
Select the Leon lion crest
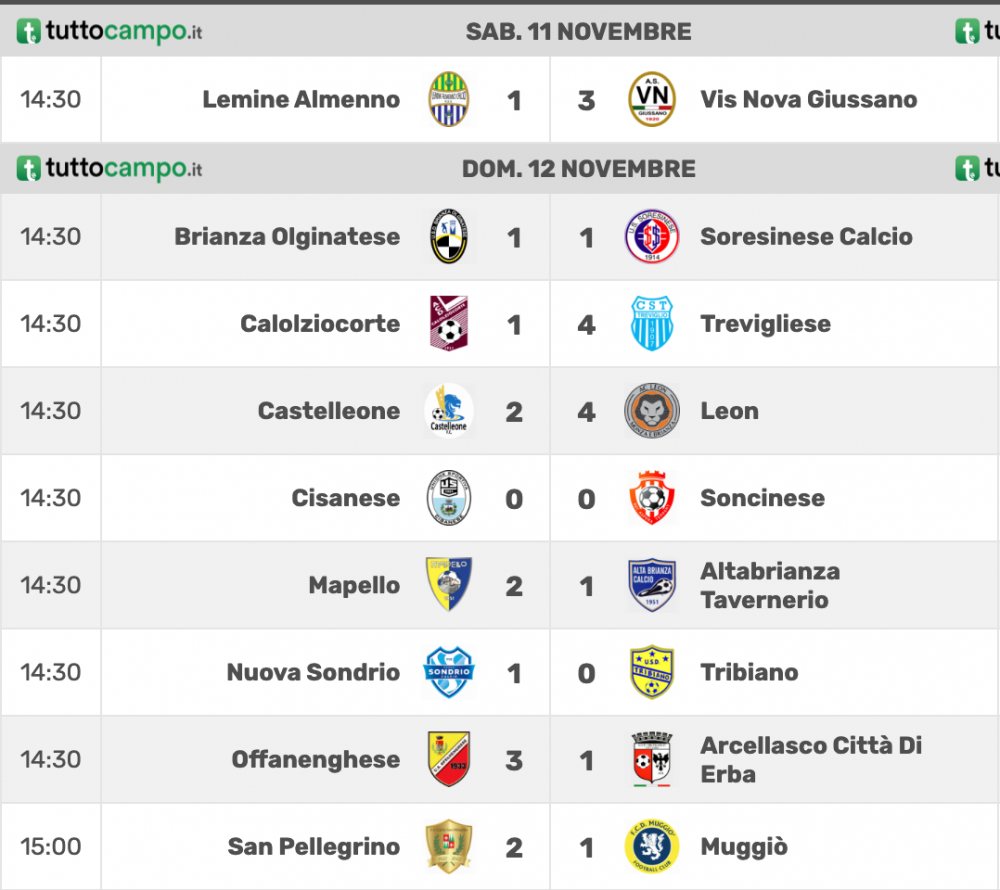tap(651, 411)
